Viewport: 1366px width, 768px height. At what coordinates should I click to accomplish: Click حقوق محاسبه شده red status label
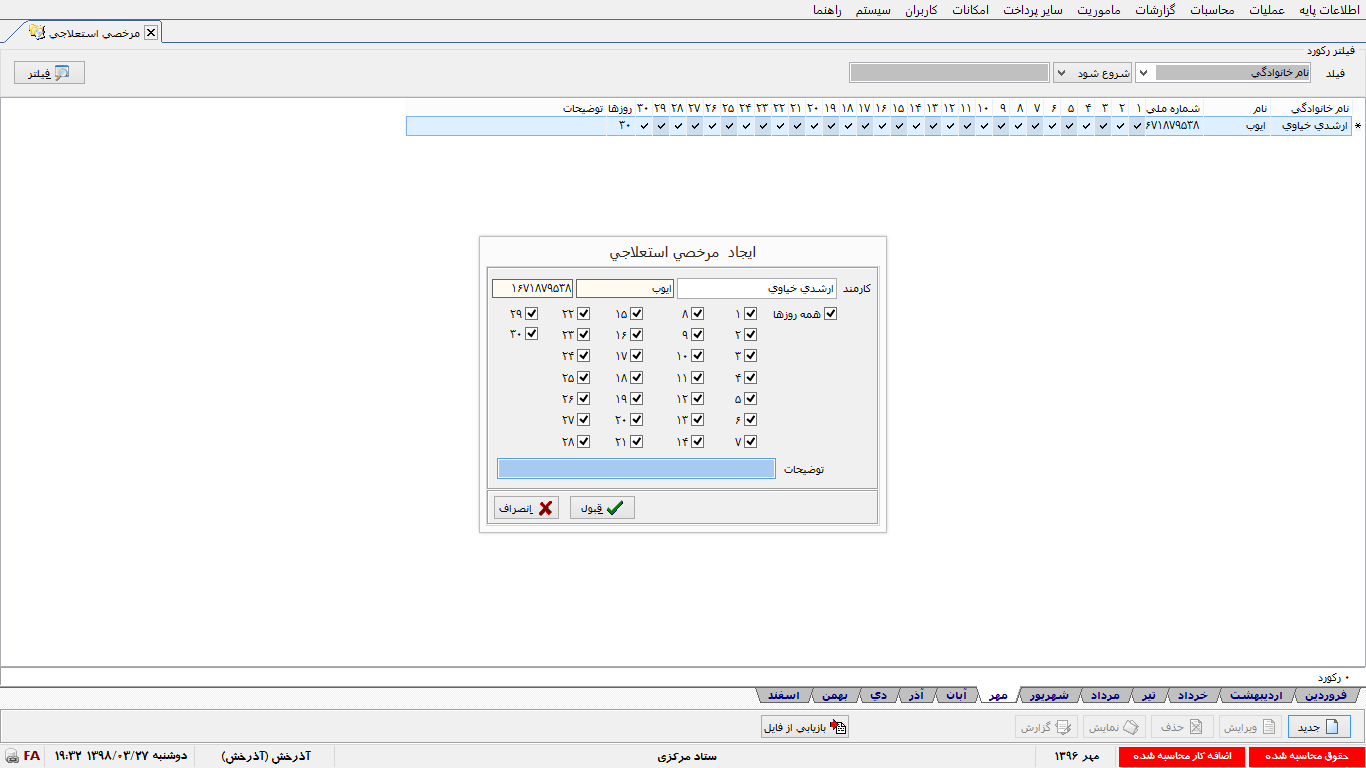coord(1307,756)
